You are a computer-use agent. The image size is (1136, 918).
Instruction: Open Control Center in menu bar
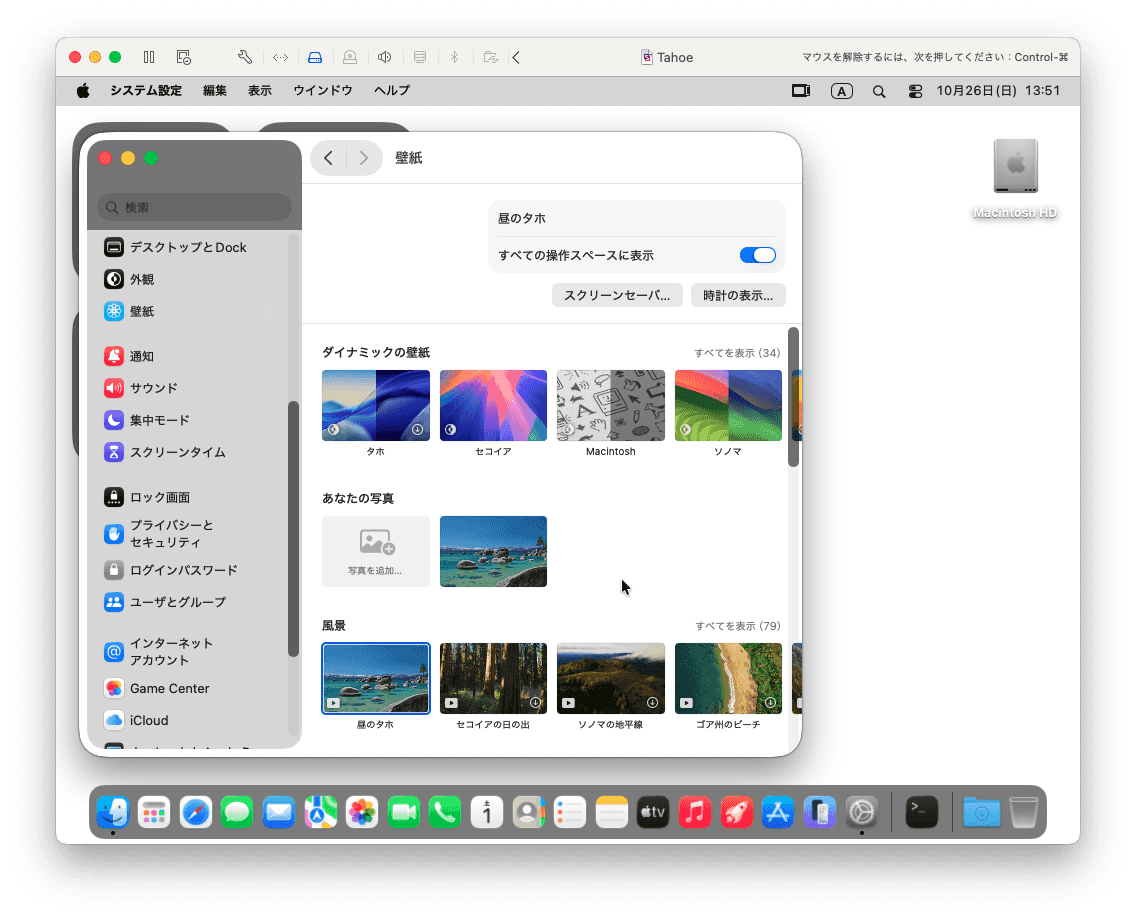pyautogui.click(x=915, y=91)
